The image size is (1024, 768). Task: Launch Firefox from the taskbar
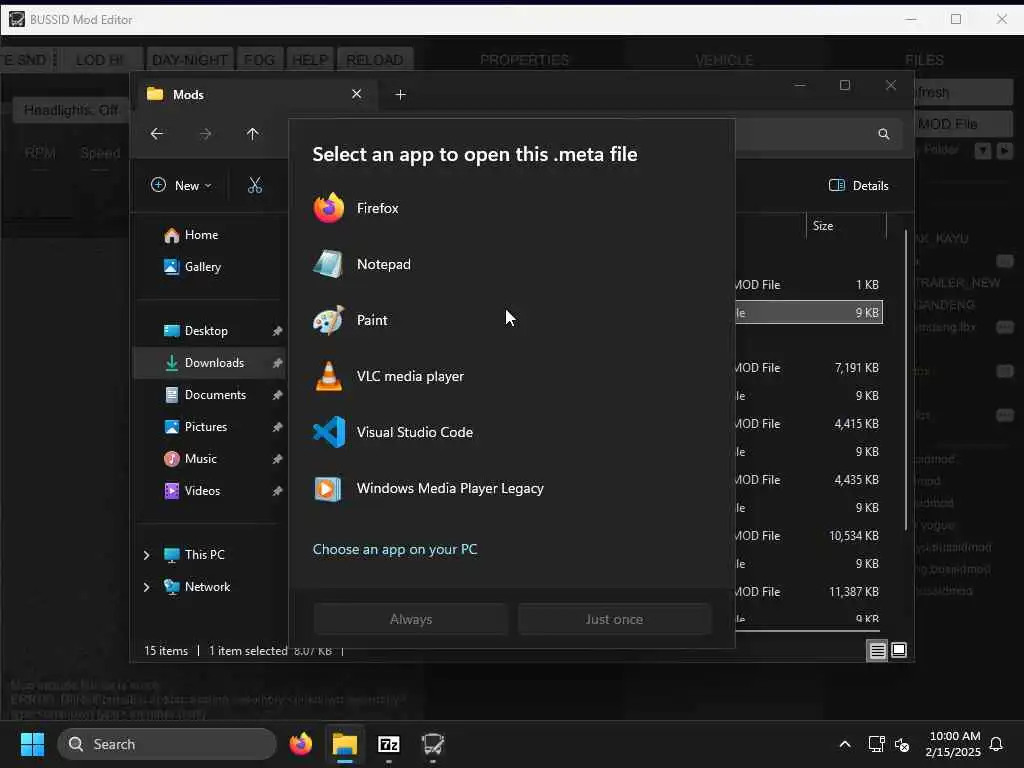point(301,744)
